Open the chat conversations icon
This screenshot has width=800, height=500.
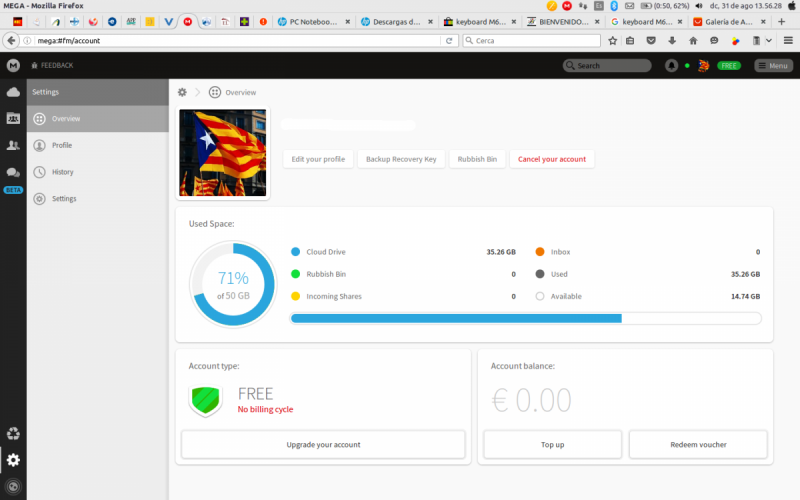(13, 172)
